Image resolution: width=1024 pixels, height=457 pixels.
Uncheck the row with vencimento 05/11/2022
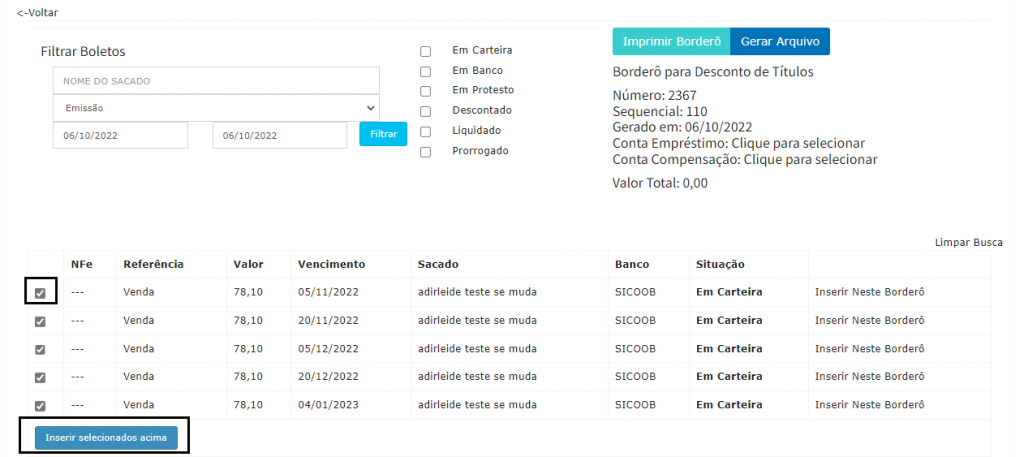pyautogui.click(x=40, y=293)
